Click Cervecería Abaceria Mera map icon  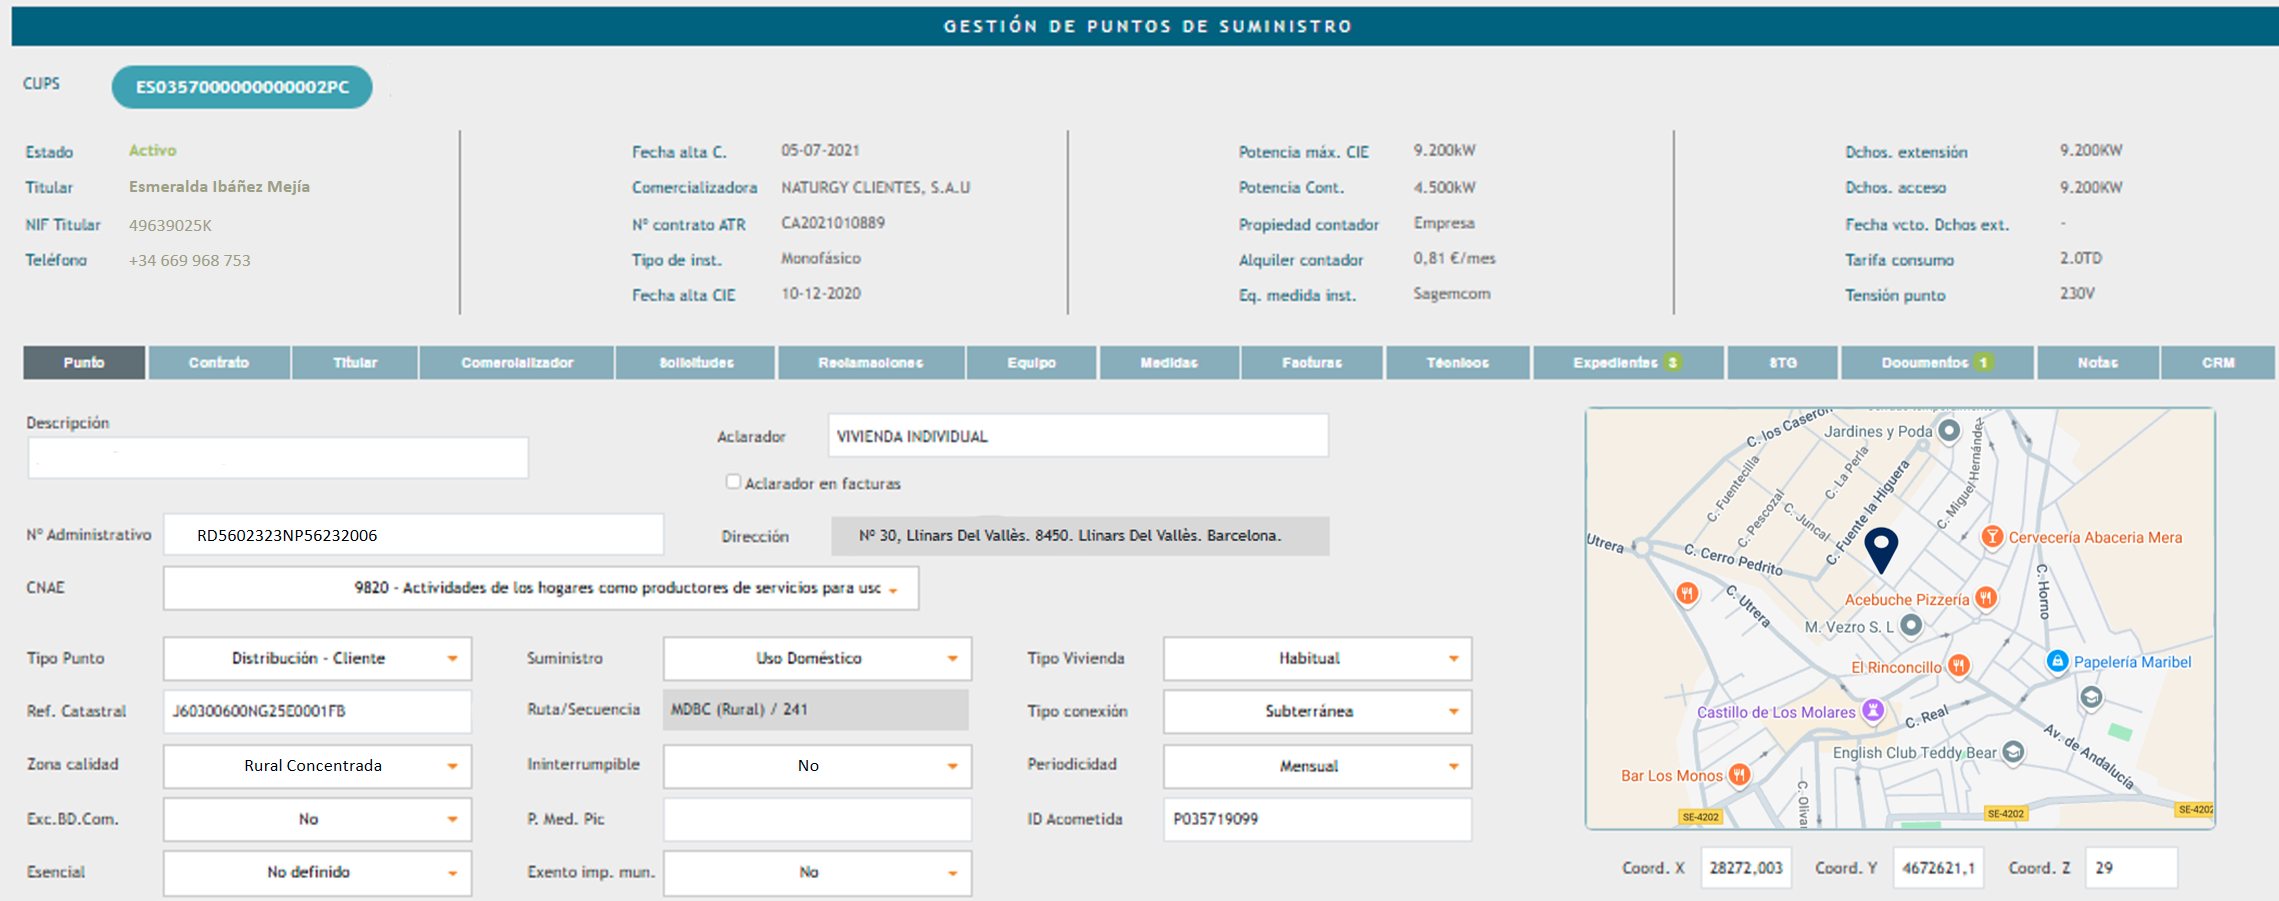(x=1992, y=537)
